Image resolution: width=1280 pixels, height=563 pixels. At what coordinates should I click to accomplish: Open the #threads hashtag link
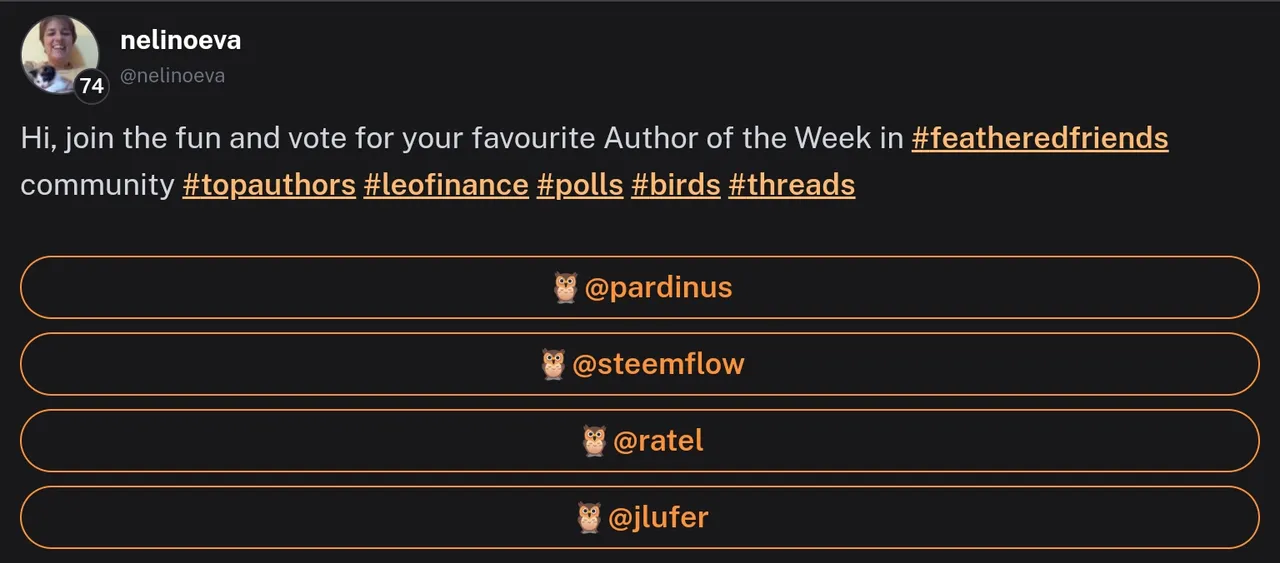(x=791, y=185)
